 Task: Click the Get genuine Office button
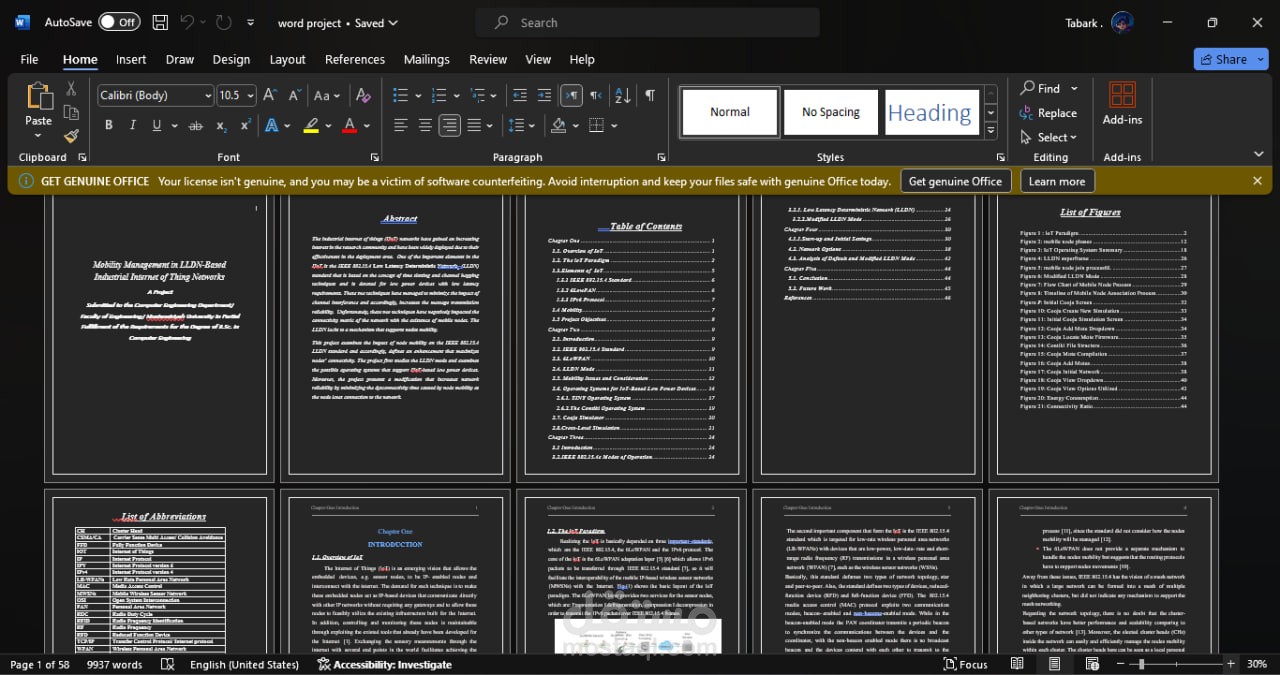(955, 181)
